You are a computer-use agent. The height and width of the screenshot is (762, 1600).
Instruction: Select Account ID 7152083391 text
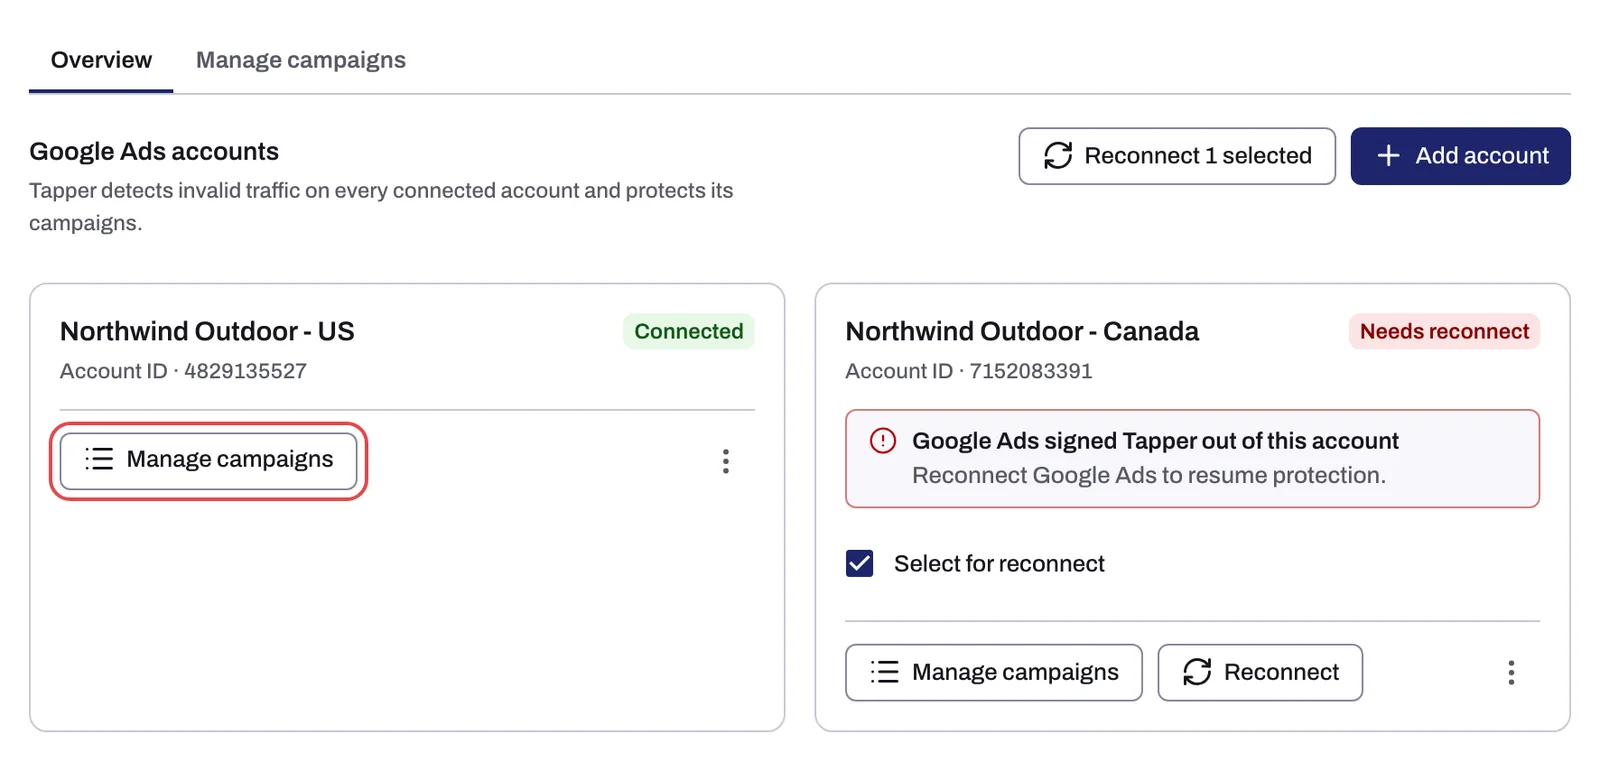969,371
